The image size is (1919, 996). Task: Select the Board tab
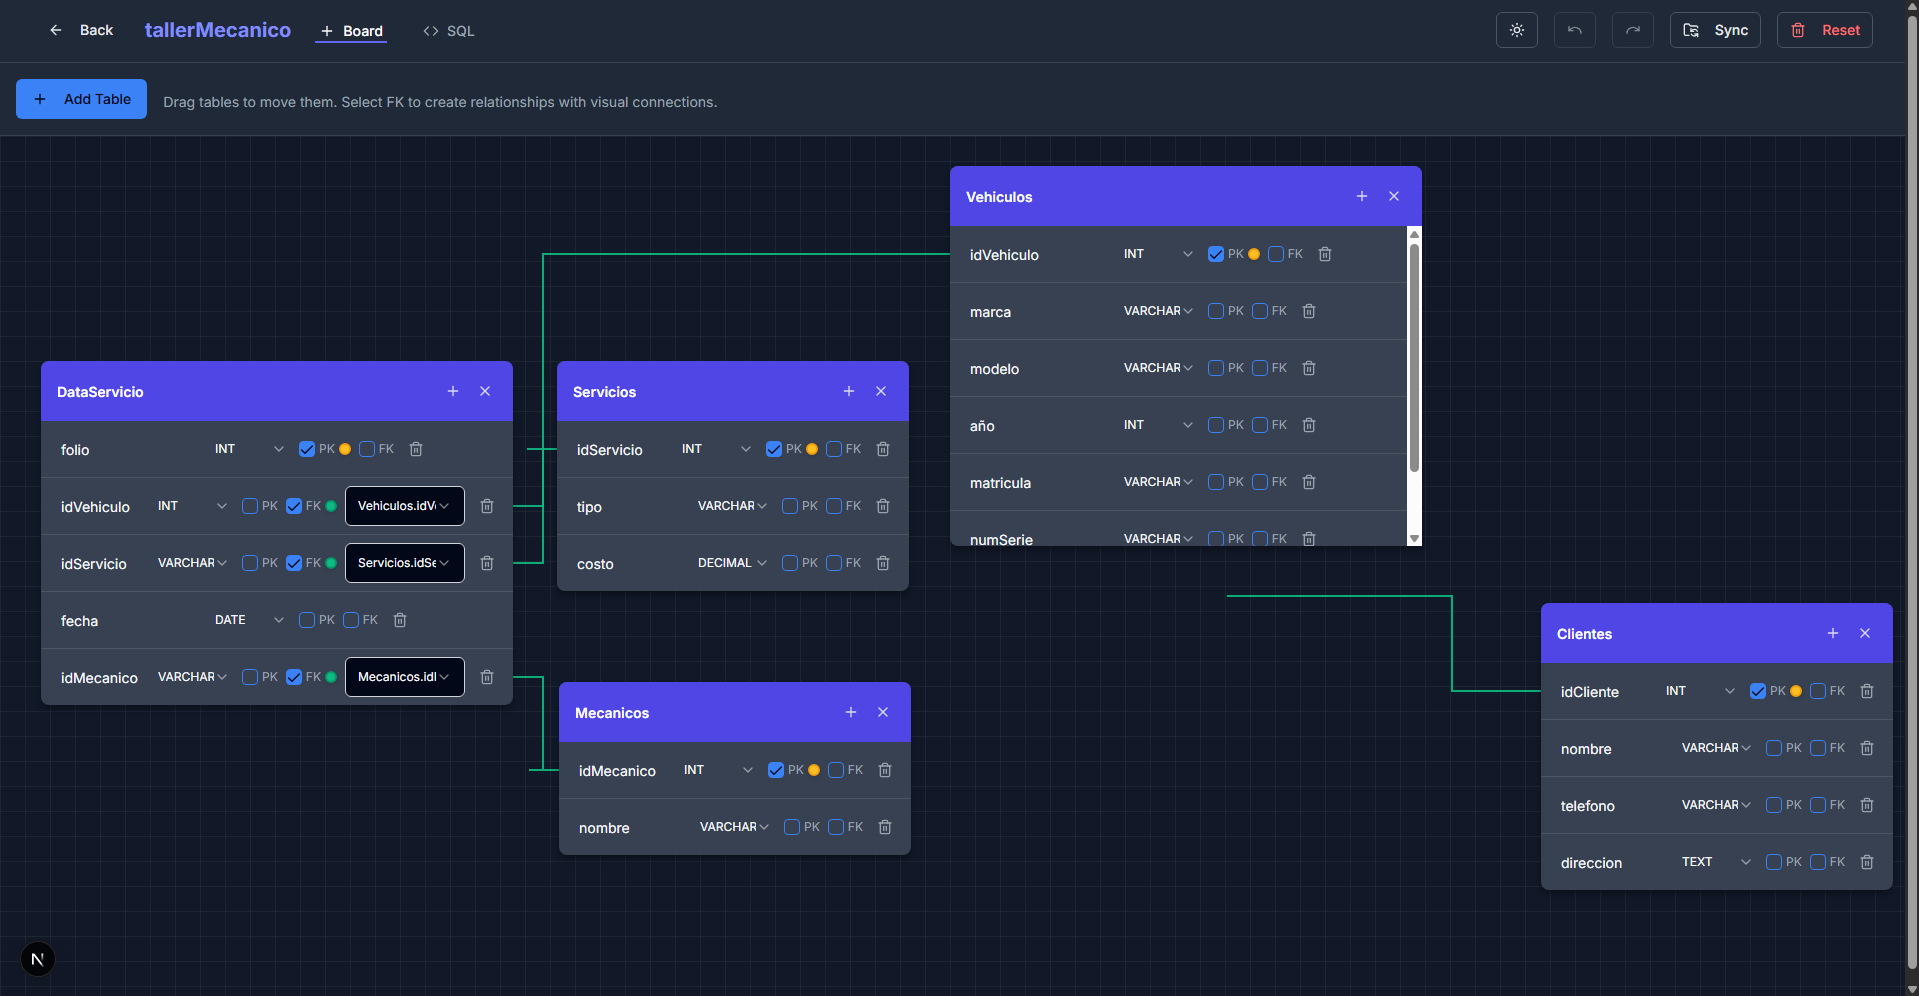pos(351,31)
